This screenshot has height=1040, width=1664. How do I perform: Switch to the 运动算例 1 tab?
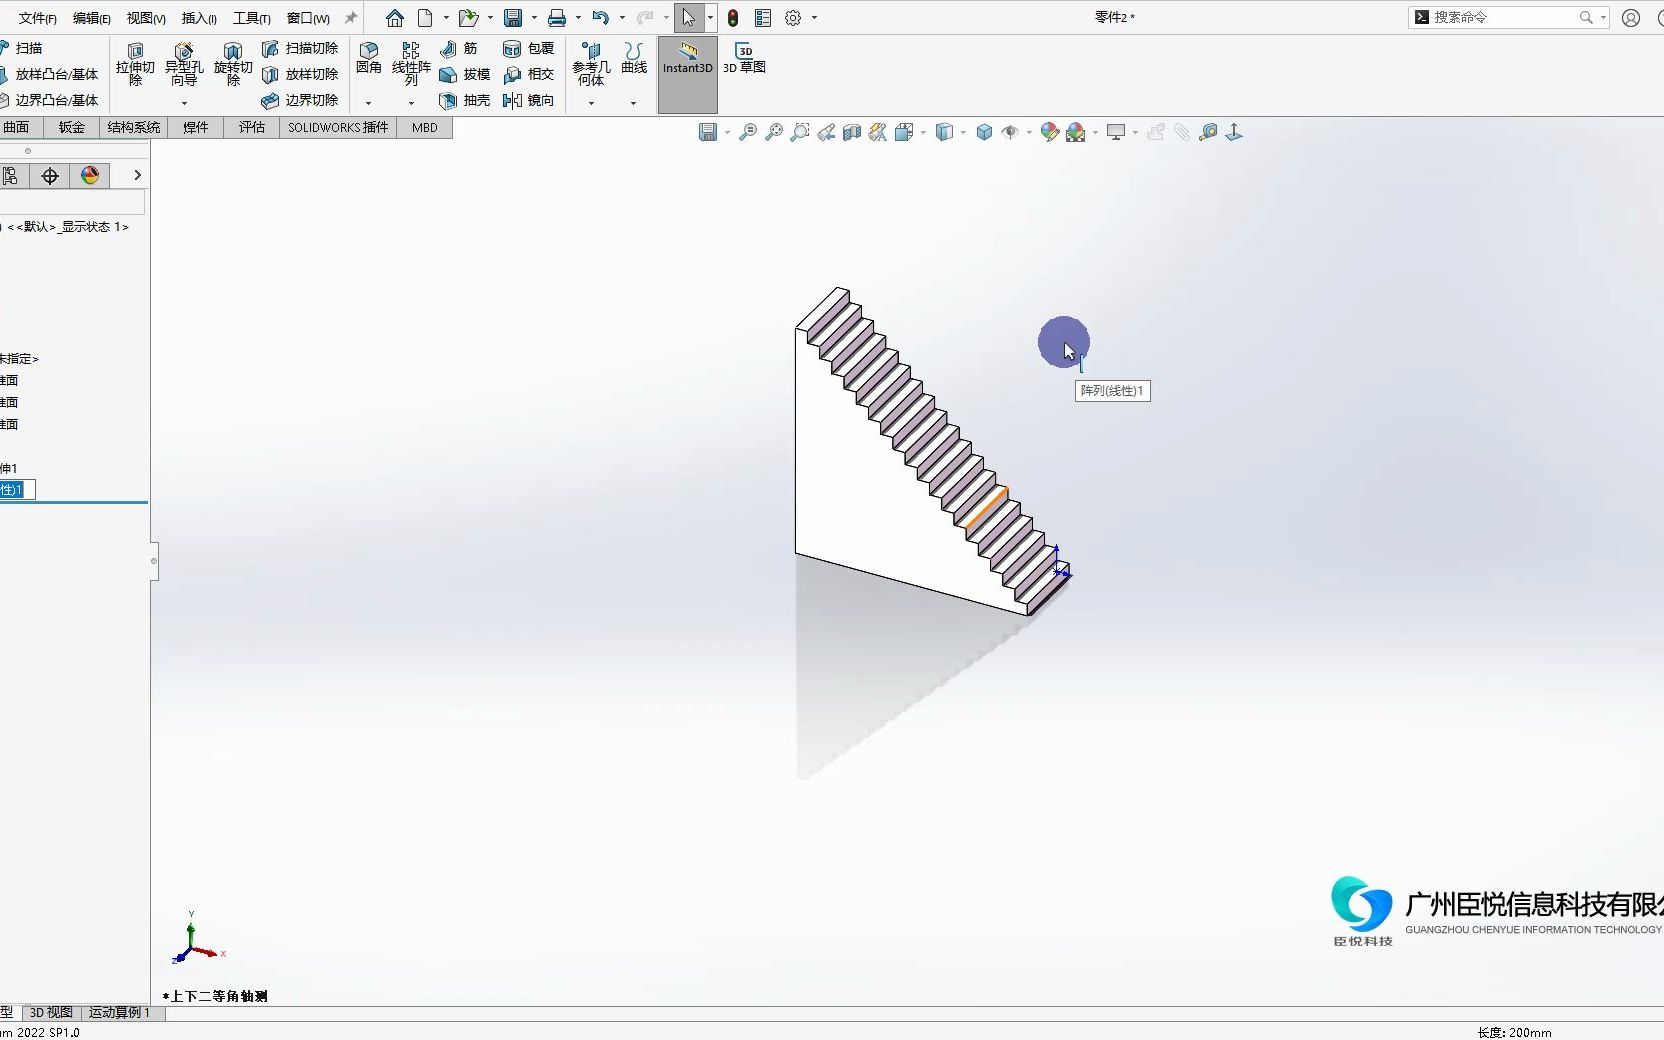point(120,1013)
